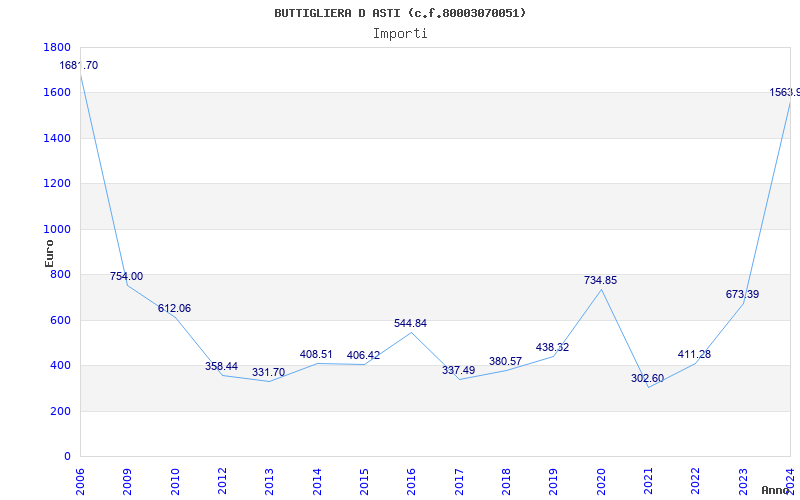The width and height of the screenshot is (800, 500).
Task: Click the 331.70 data label
Action: pyautogui.click(x=268, y=372)
